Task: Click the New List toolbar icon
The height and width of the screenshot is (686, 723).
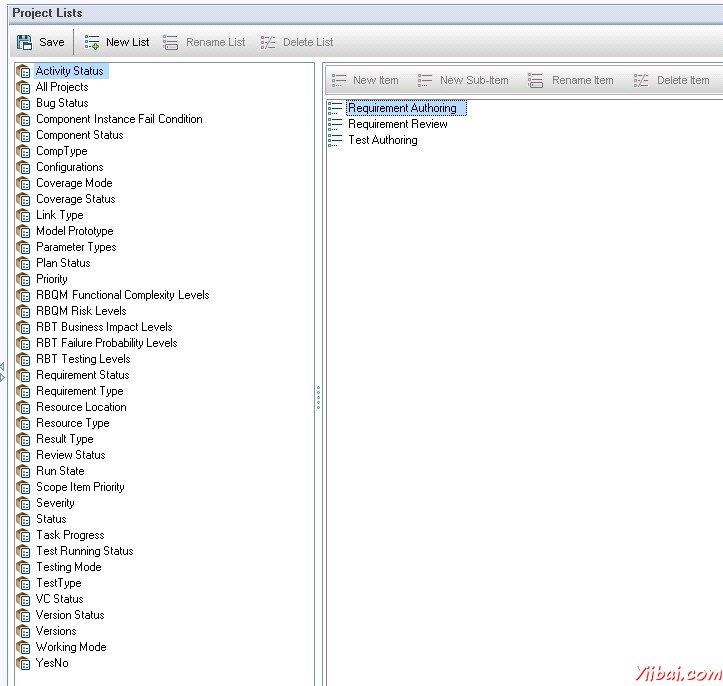Action: click(92, 42)
